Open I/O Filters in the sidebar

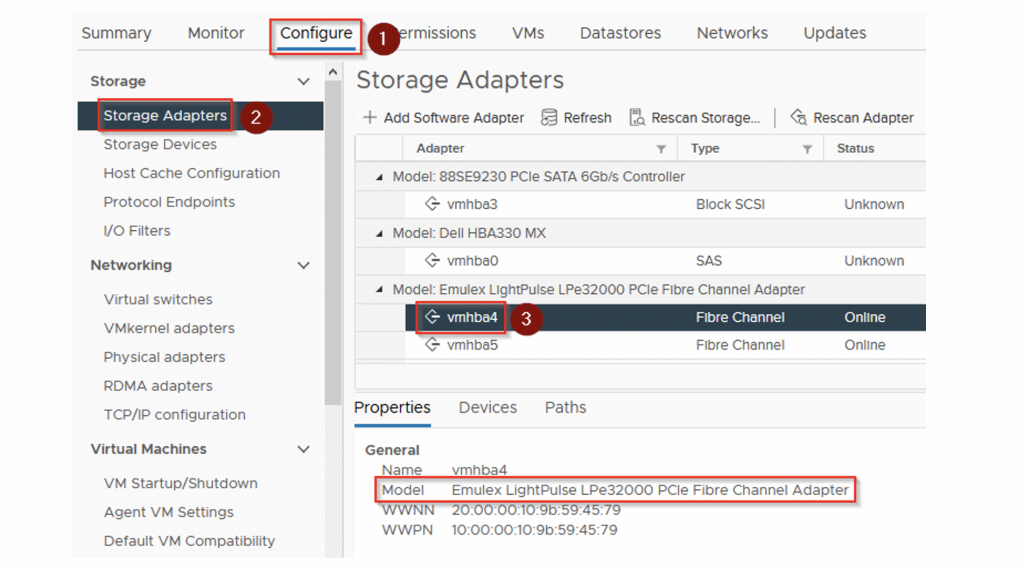[136, 230]
